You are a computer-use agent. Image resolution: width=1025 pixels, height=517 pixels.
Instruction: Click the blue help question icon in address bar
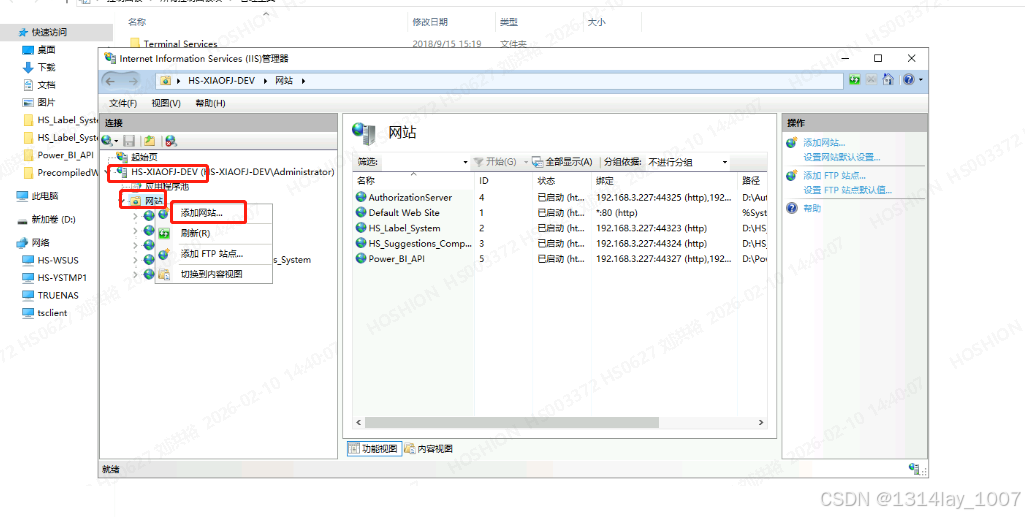click(x=909, y=80)
